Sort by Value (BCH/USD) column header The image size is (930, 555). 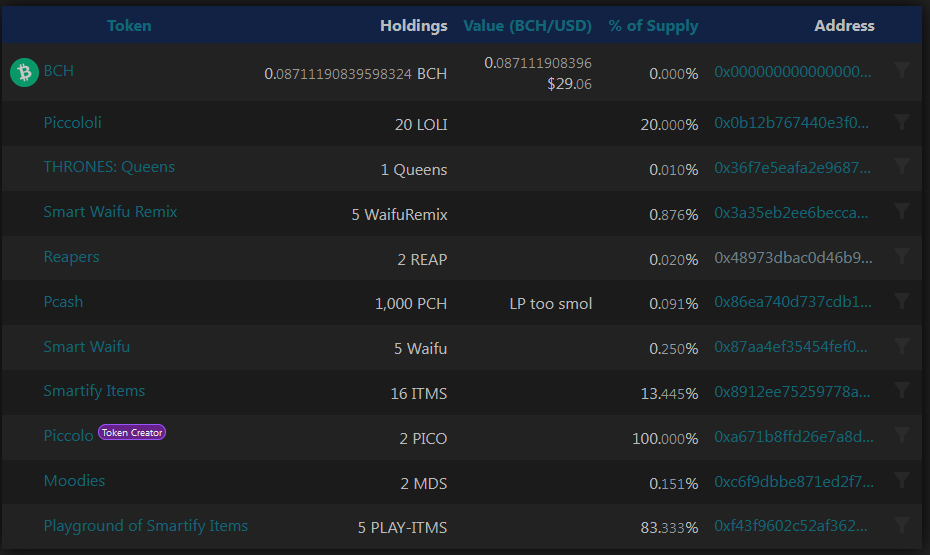[527, 25]
